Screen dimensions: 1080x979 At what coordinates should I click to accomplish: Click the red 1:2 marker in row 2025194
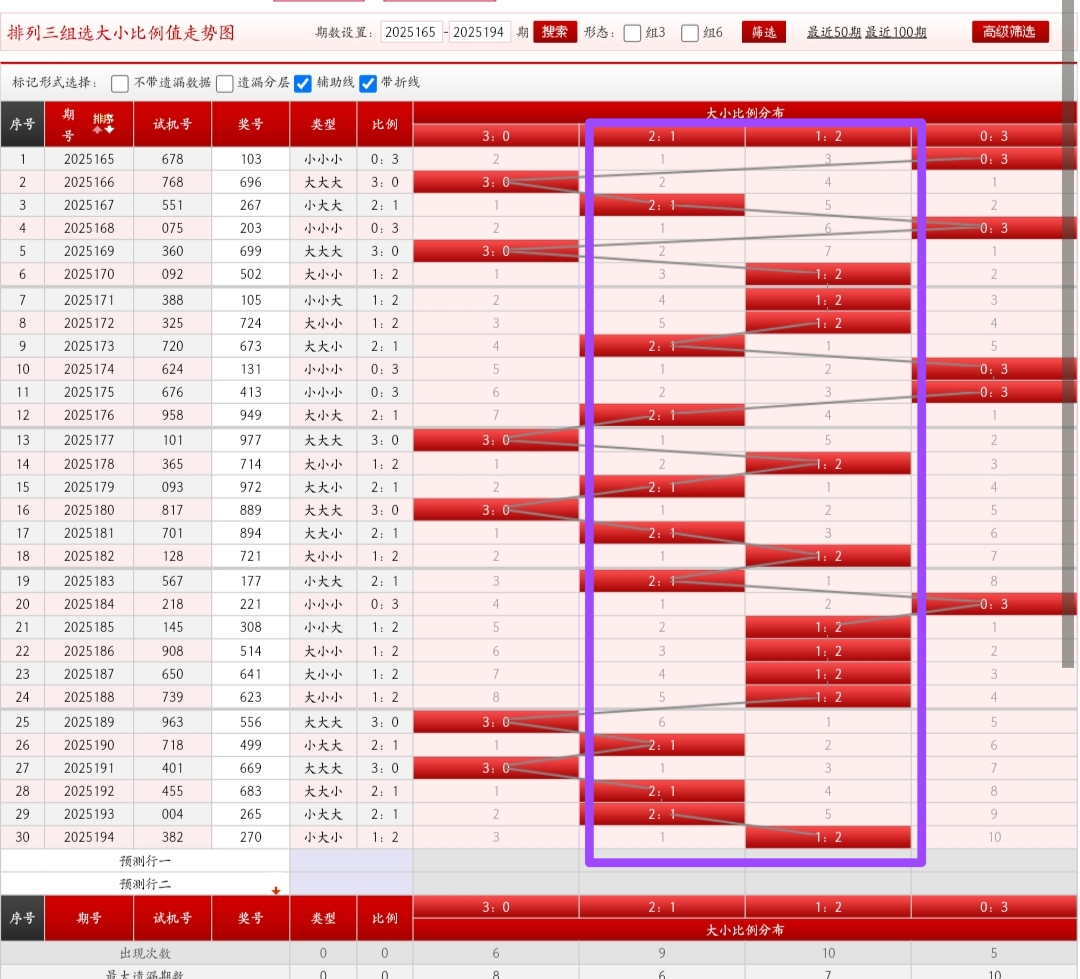click(x=828, y=837)
